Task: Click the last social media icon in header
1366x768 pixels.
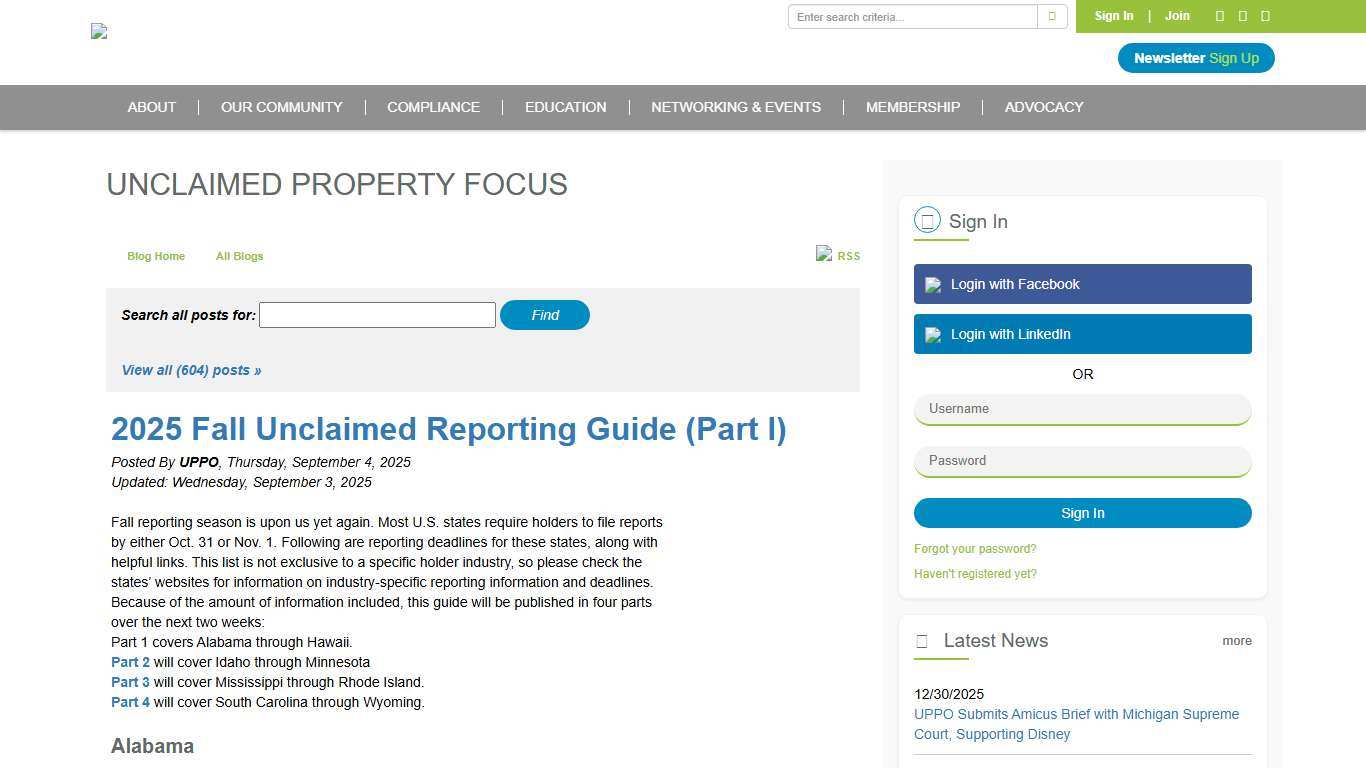Action: point(1265,16)
